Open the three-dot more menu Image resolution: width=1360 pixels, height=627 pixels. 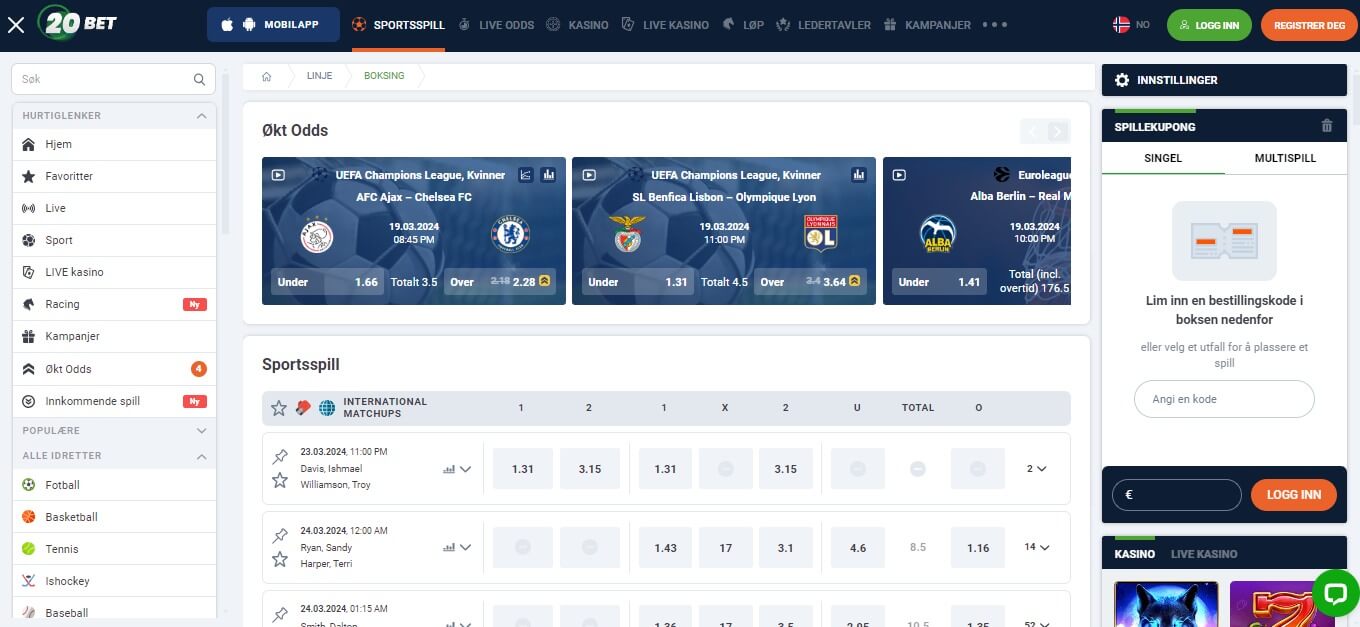(x=995, y=25)
